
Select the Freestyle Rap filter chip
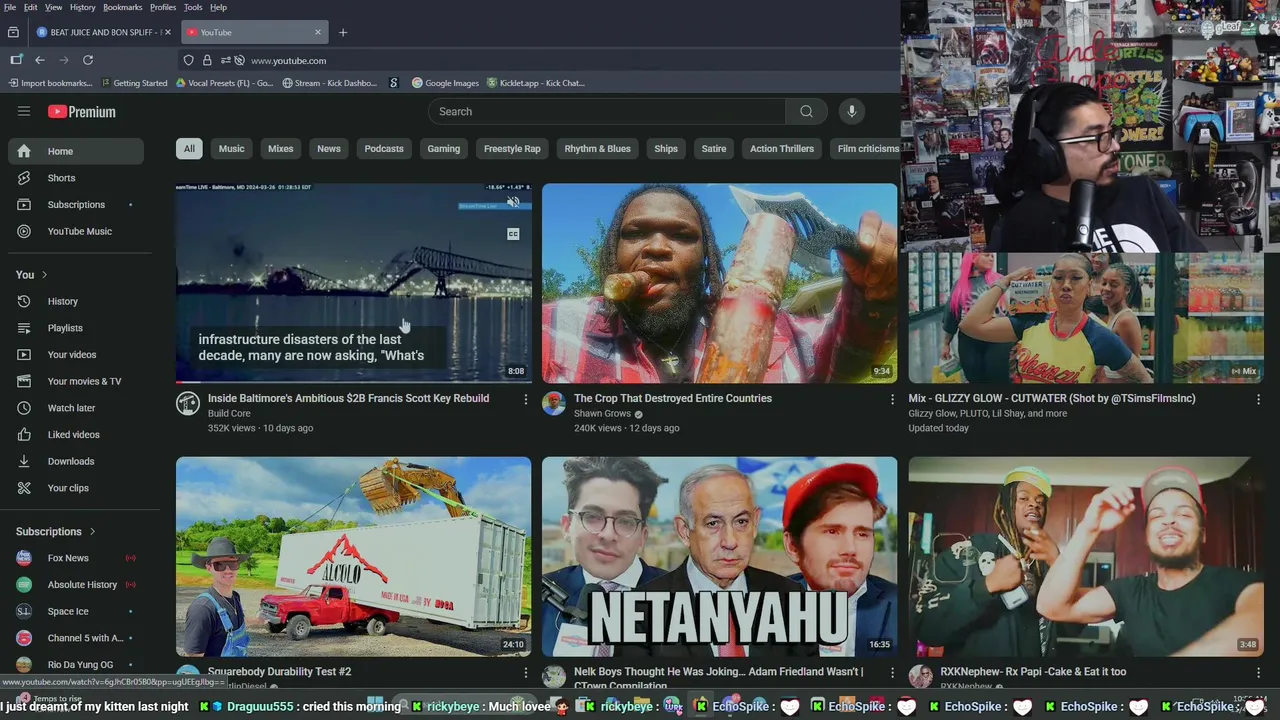point(512,149)
